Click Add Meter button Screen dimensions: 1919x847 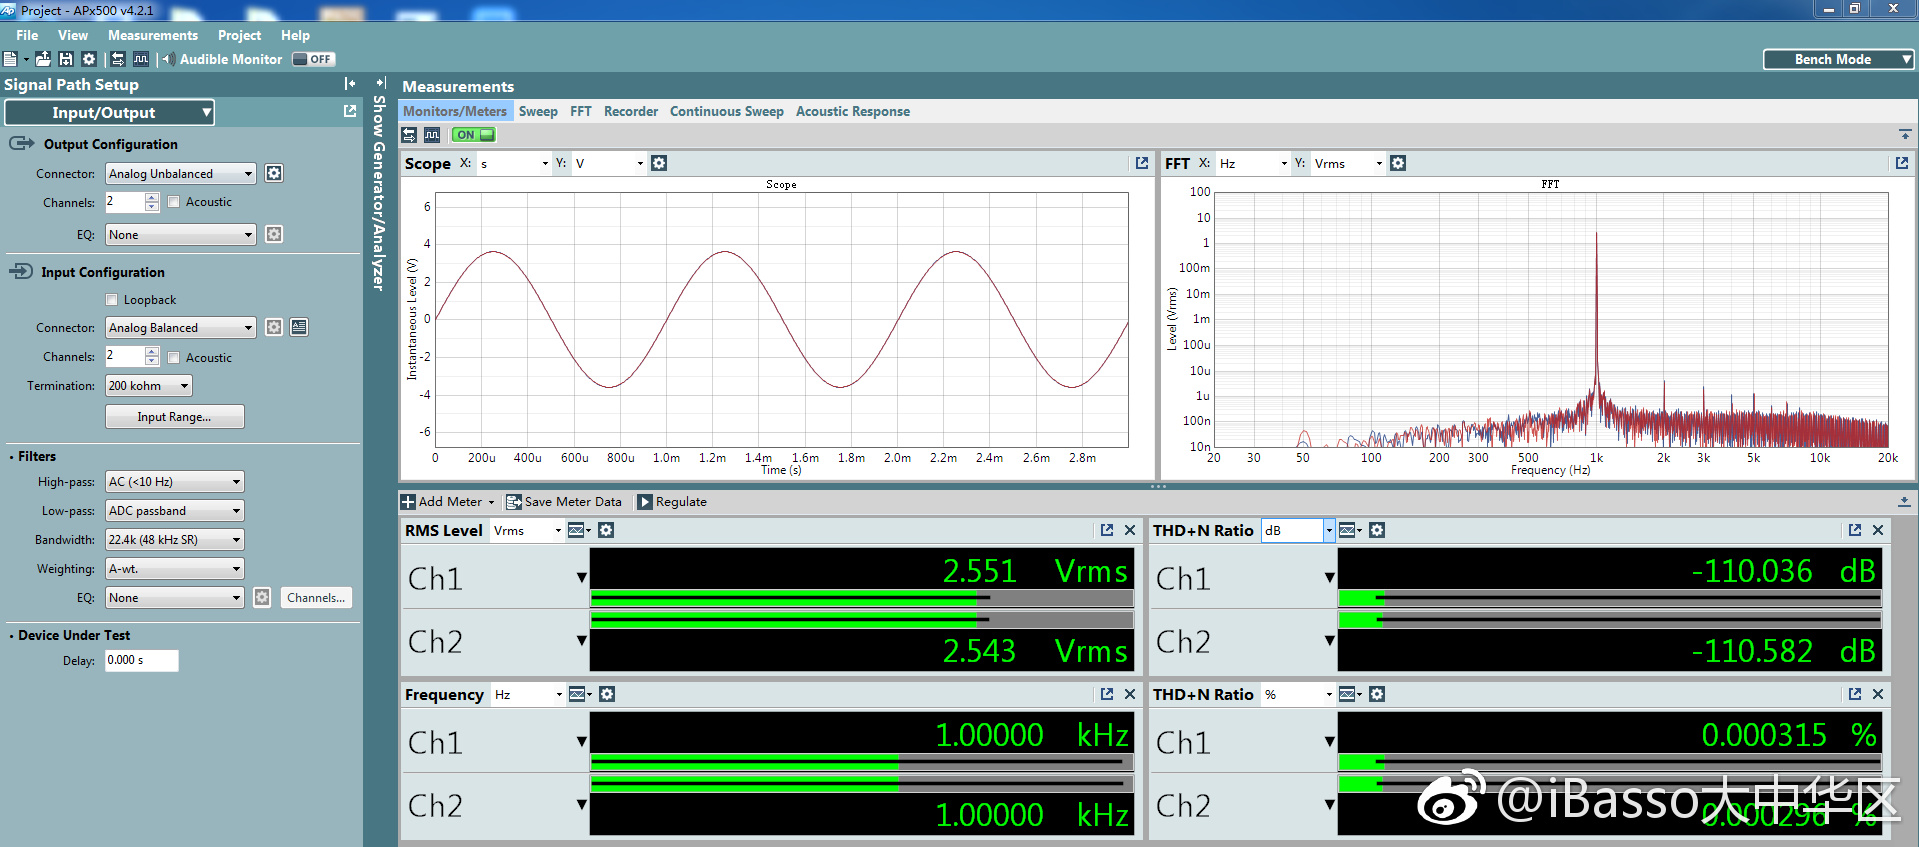(x=448, y=501)
